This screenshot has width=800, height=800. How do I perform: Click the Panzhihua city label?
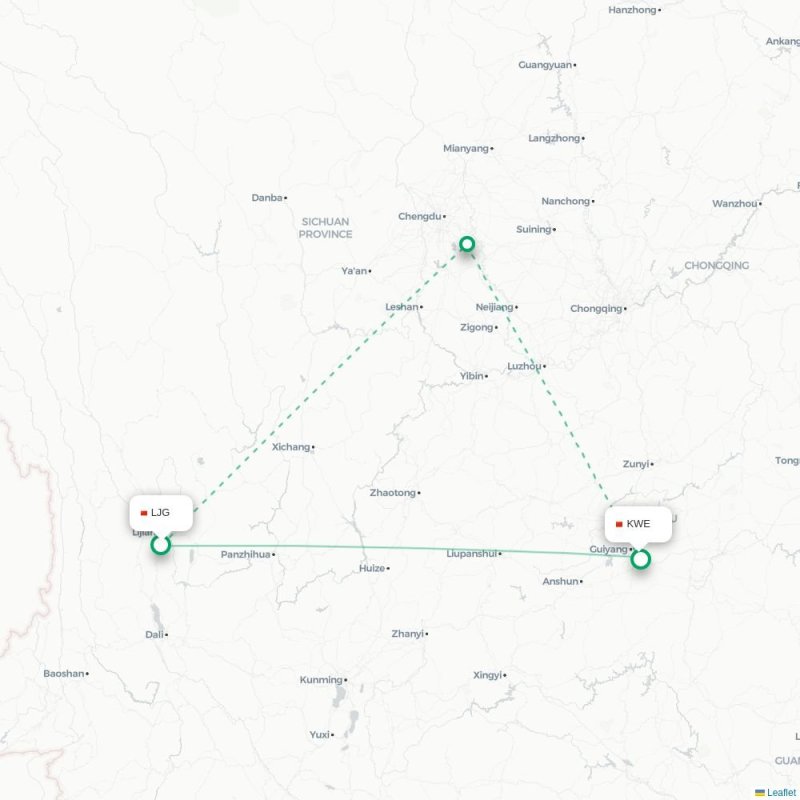coord(245,554)
